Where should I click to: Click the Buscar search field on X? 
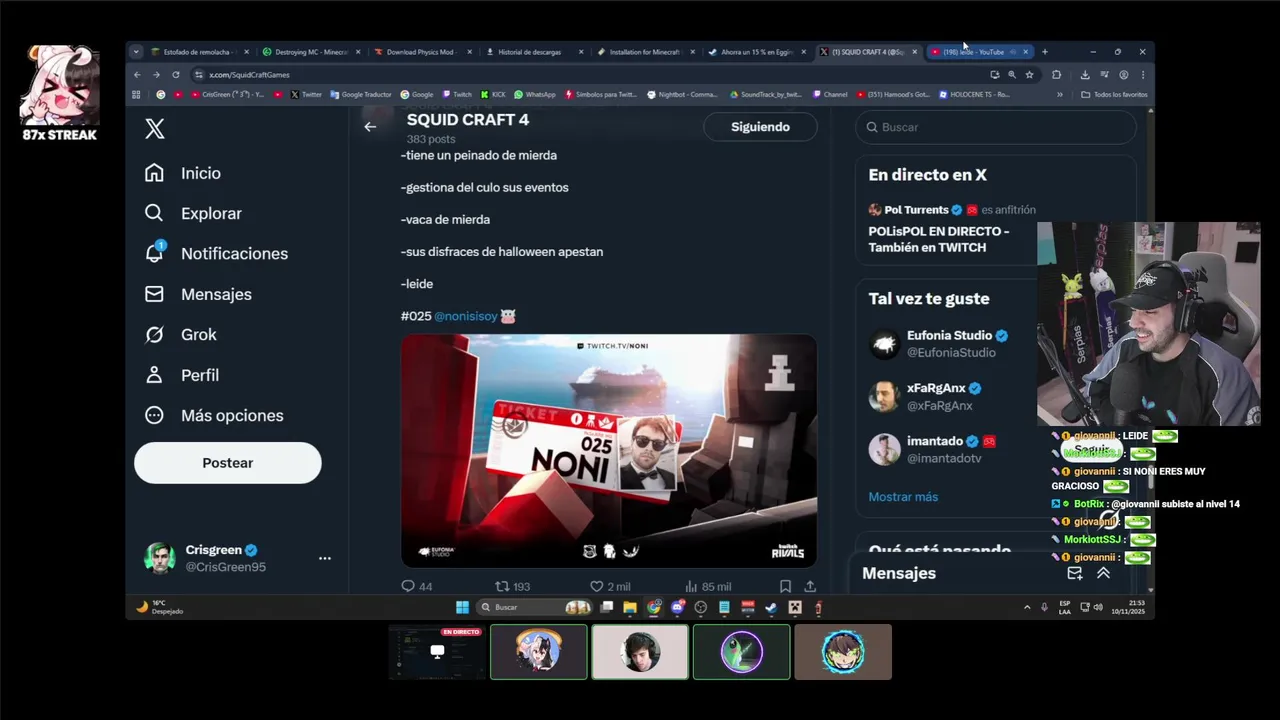click(x=996, y=127)
